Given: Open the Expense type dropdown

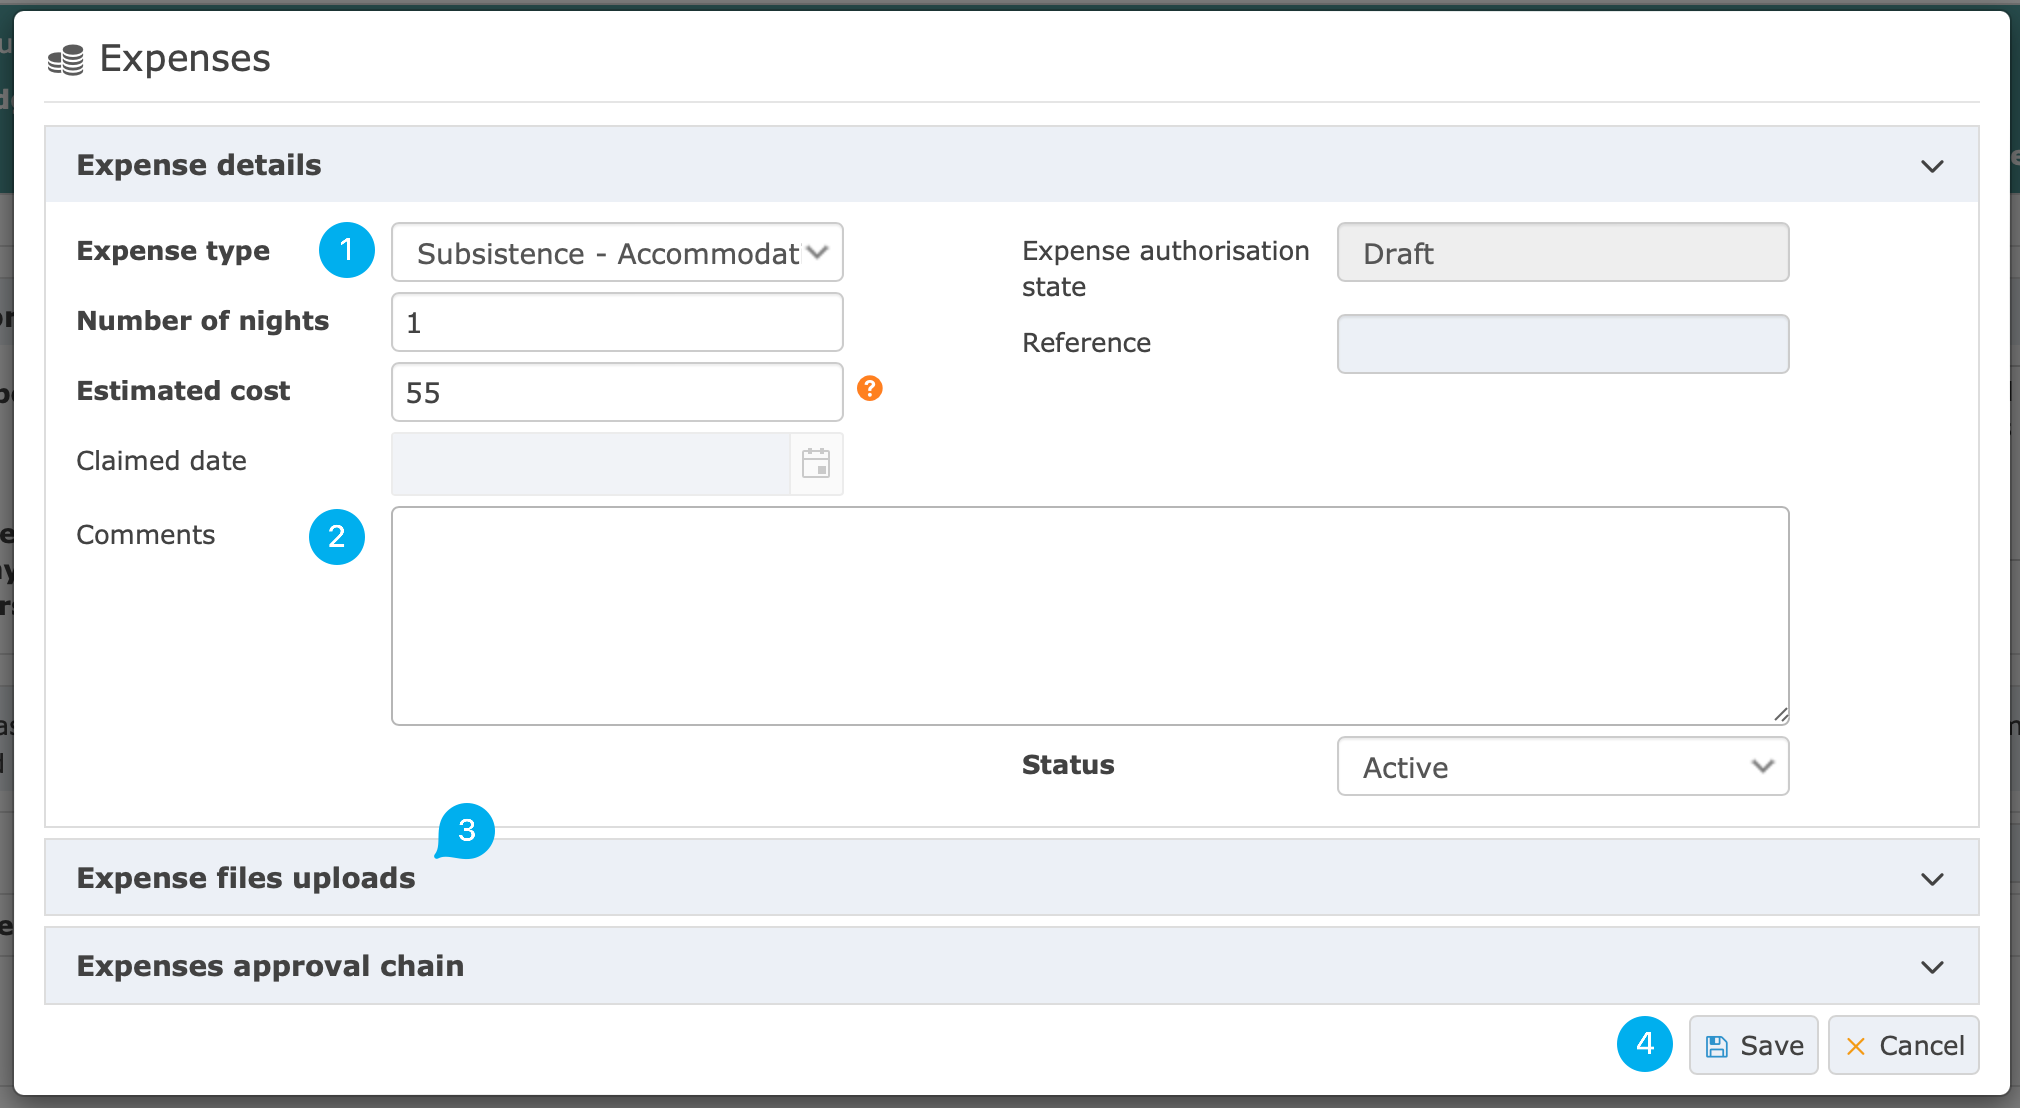Looking at the screenshot, I should pyautogui.click(x=617, y=253).
